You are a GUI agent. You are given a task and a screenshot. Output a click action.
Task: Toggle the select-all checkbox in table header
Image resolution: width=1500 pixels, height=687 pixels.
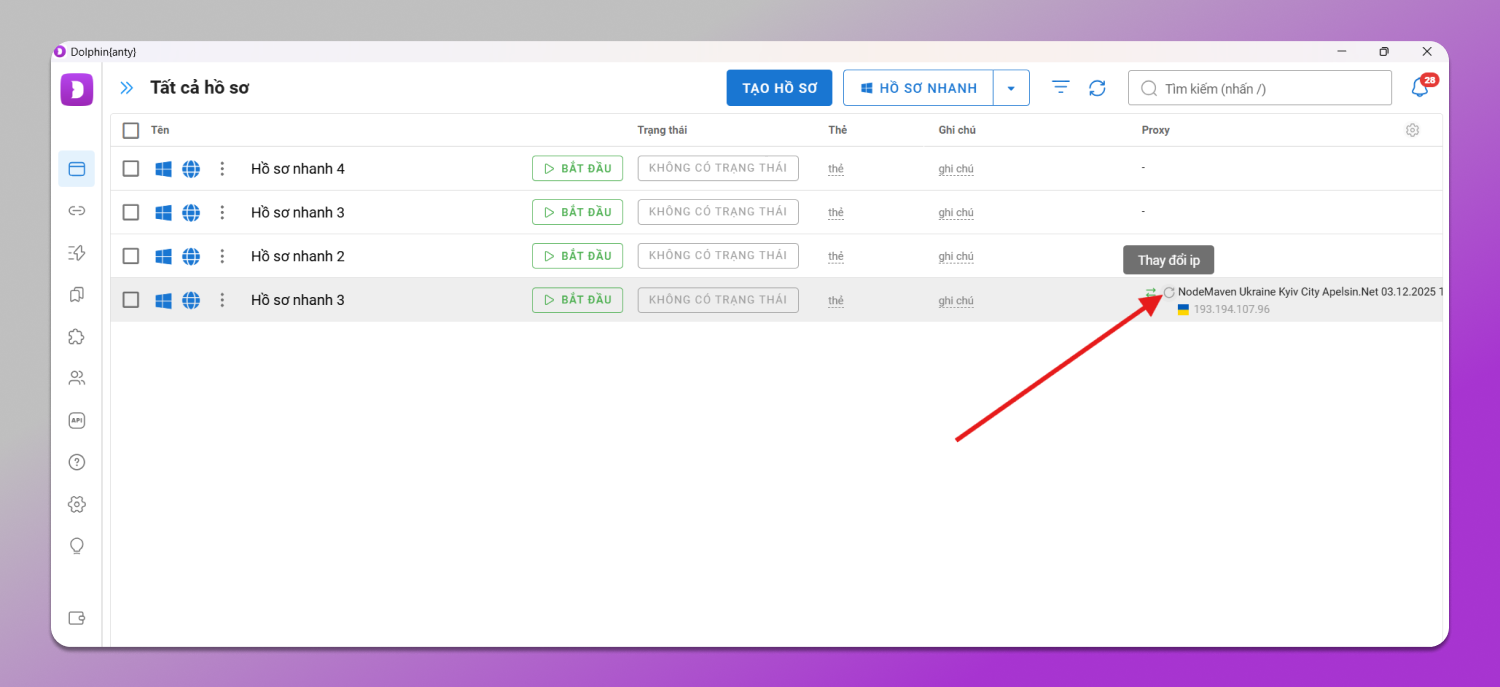(x=131, y=130)
